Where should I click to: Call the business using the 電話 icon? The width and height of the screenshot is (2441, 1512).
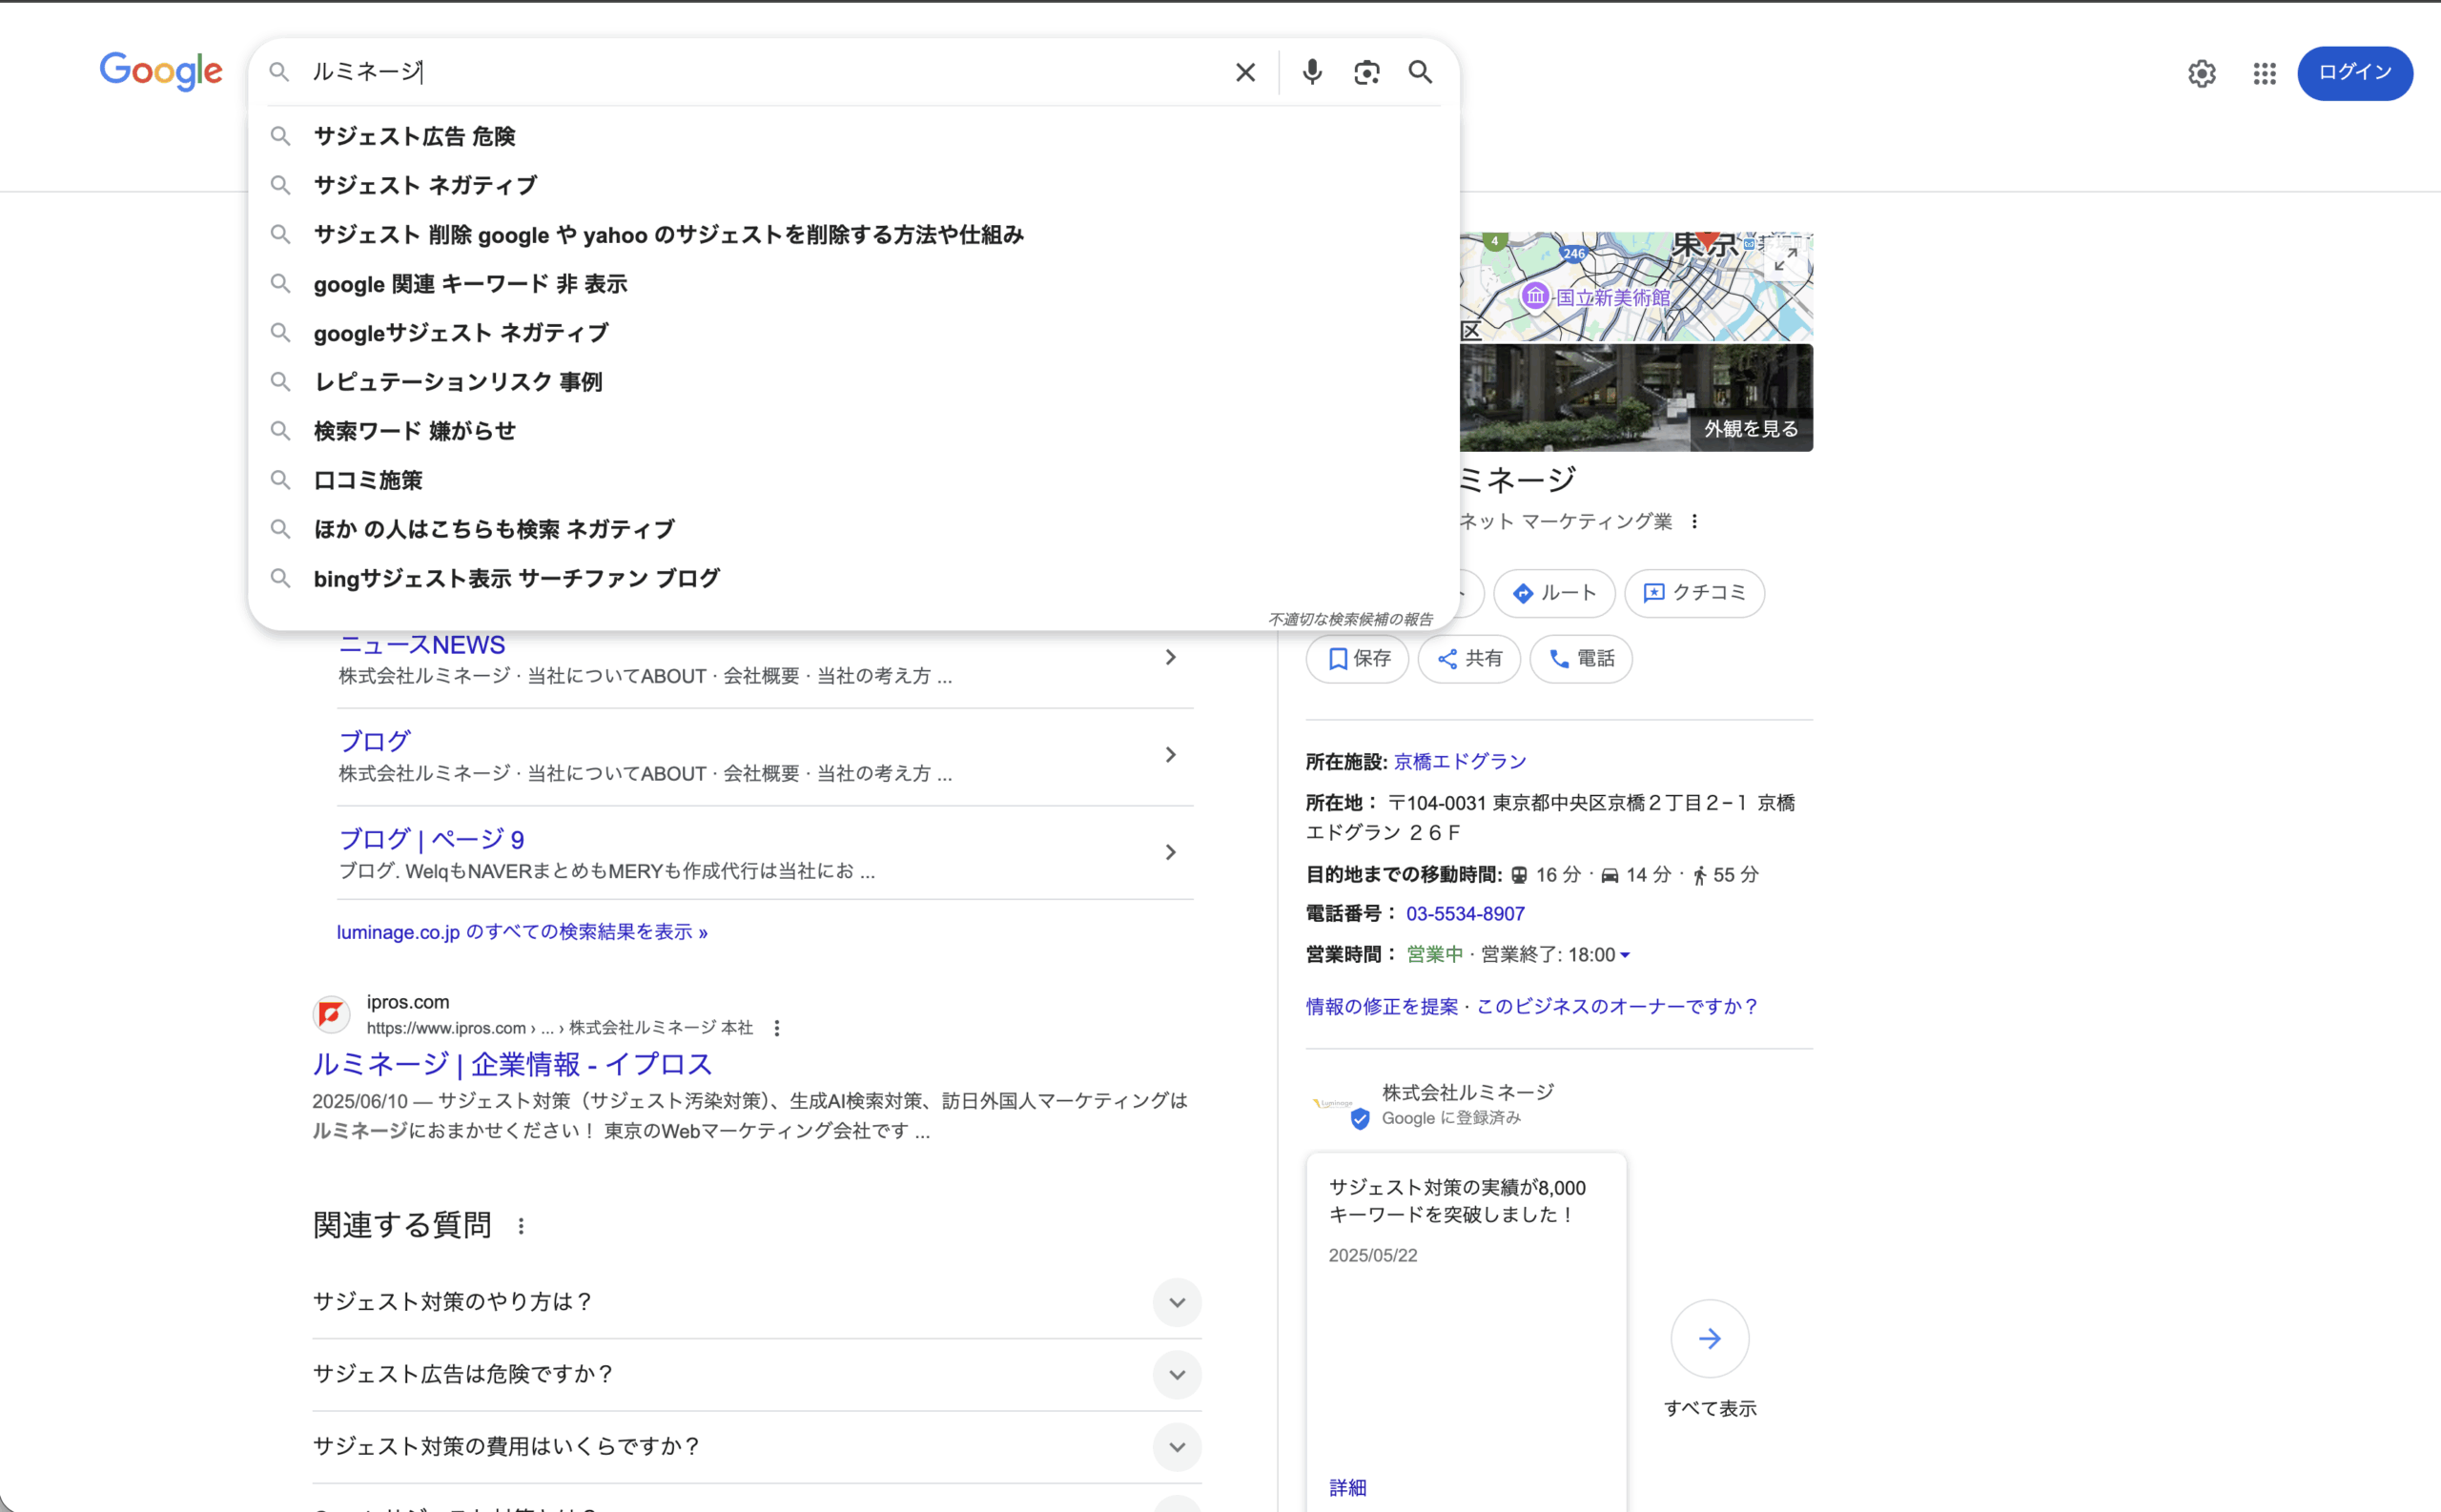pos(1580,658)
